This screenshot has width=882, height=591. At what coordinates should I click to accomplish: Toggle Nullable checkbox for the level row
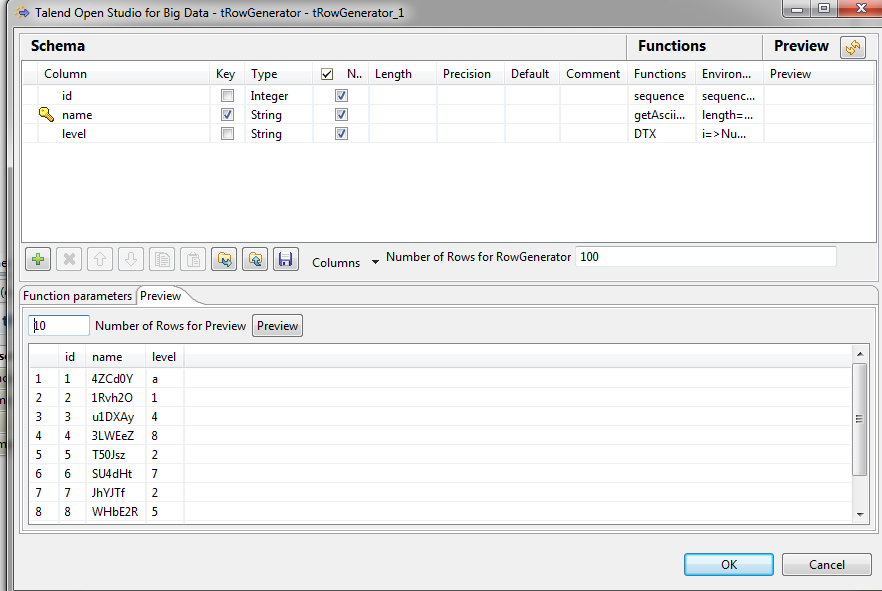coord(341,134)
